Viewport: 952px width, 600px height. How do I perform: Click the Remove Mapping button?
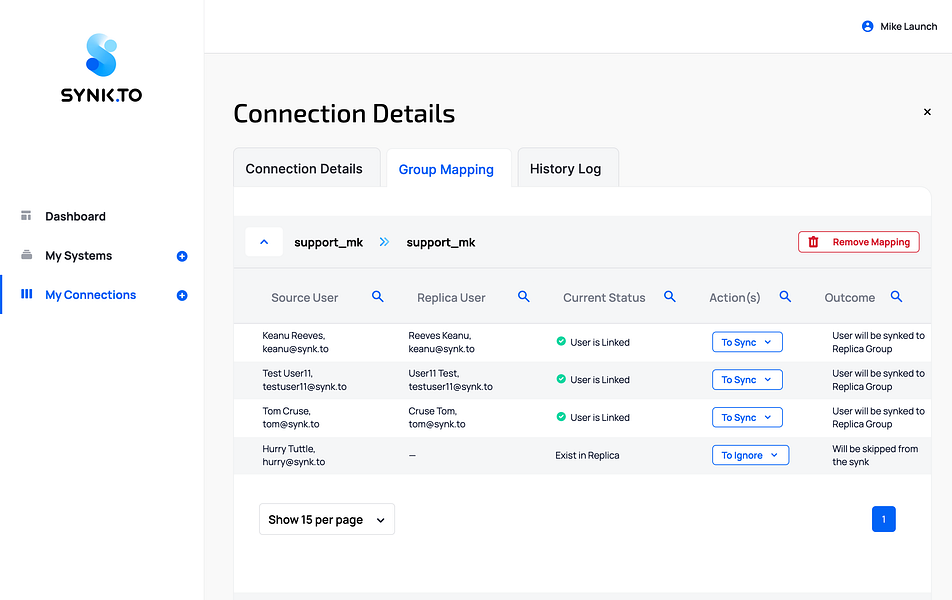coord(858,242)
